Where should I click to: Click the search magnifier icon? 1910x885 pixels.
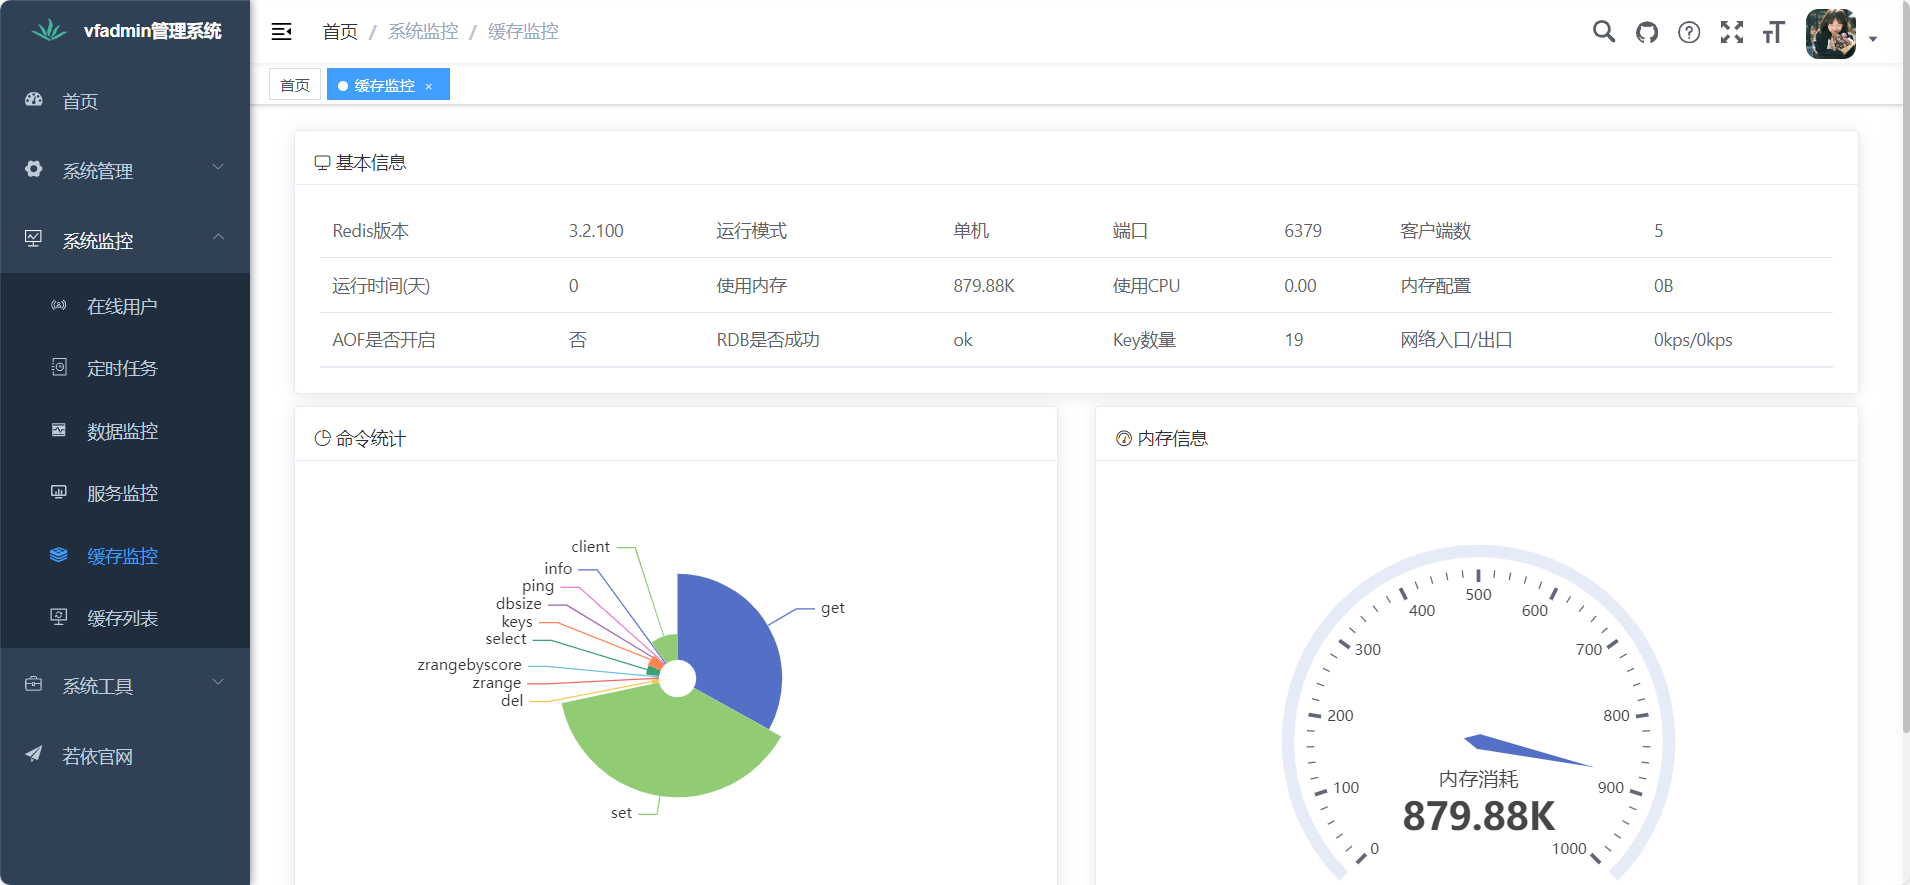1603,32
